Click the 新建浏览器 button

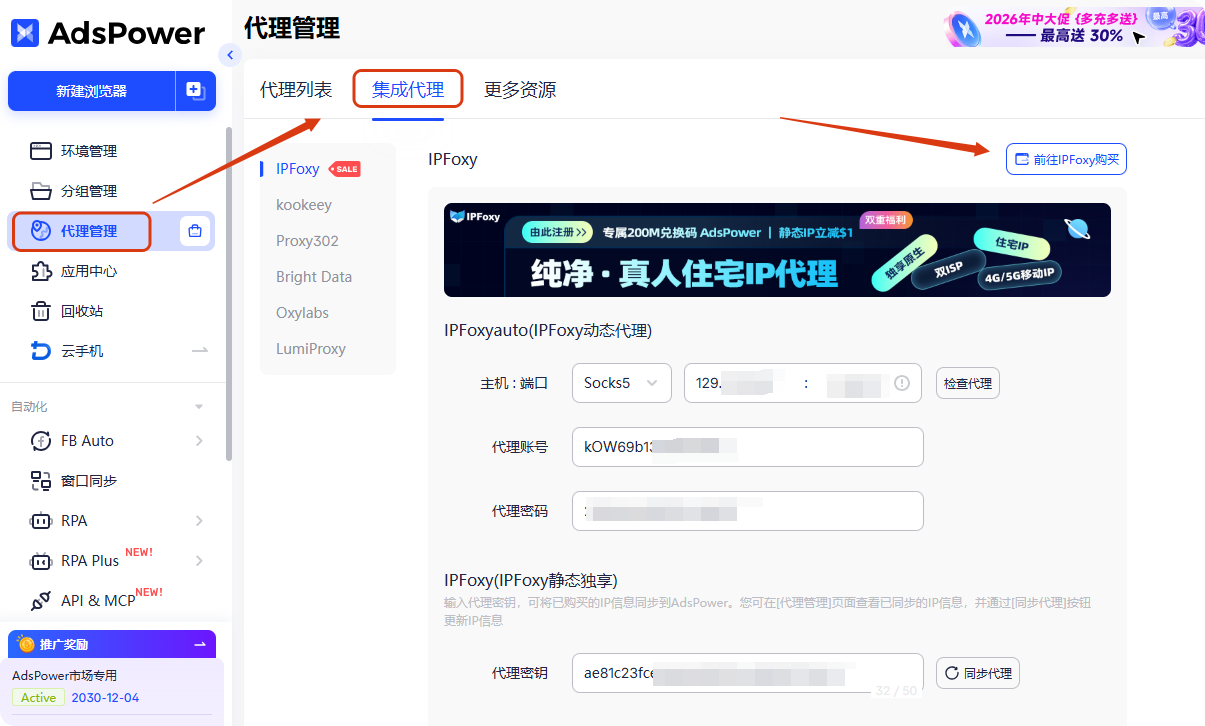92,91
